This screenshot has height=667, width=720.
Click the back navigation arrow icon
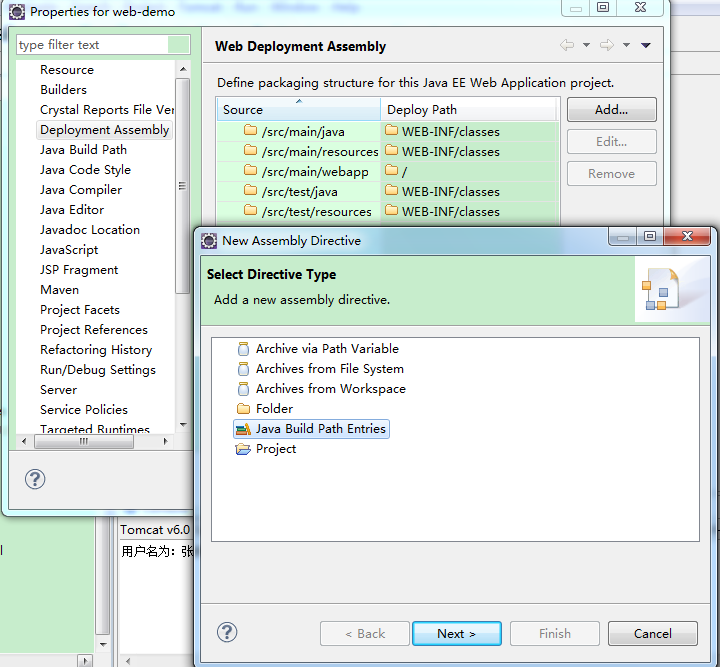[567, 45]
